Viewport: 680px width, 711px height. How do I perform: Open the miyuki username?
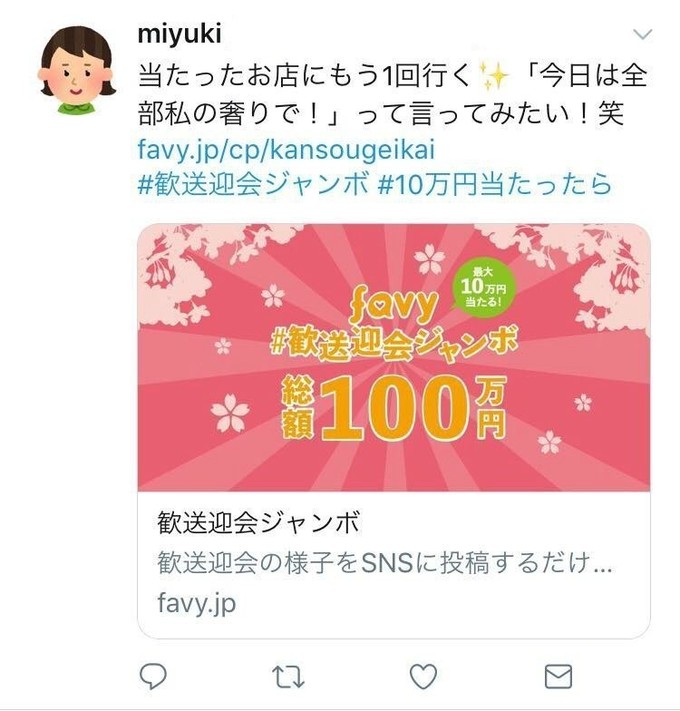(x=180, y=34)
